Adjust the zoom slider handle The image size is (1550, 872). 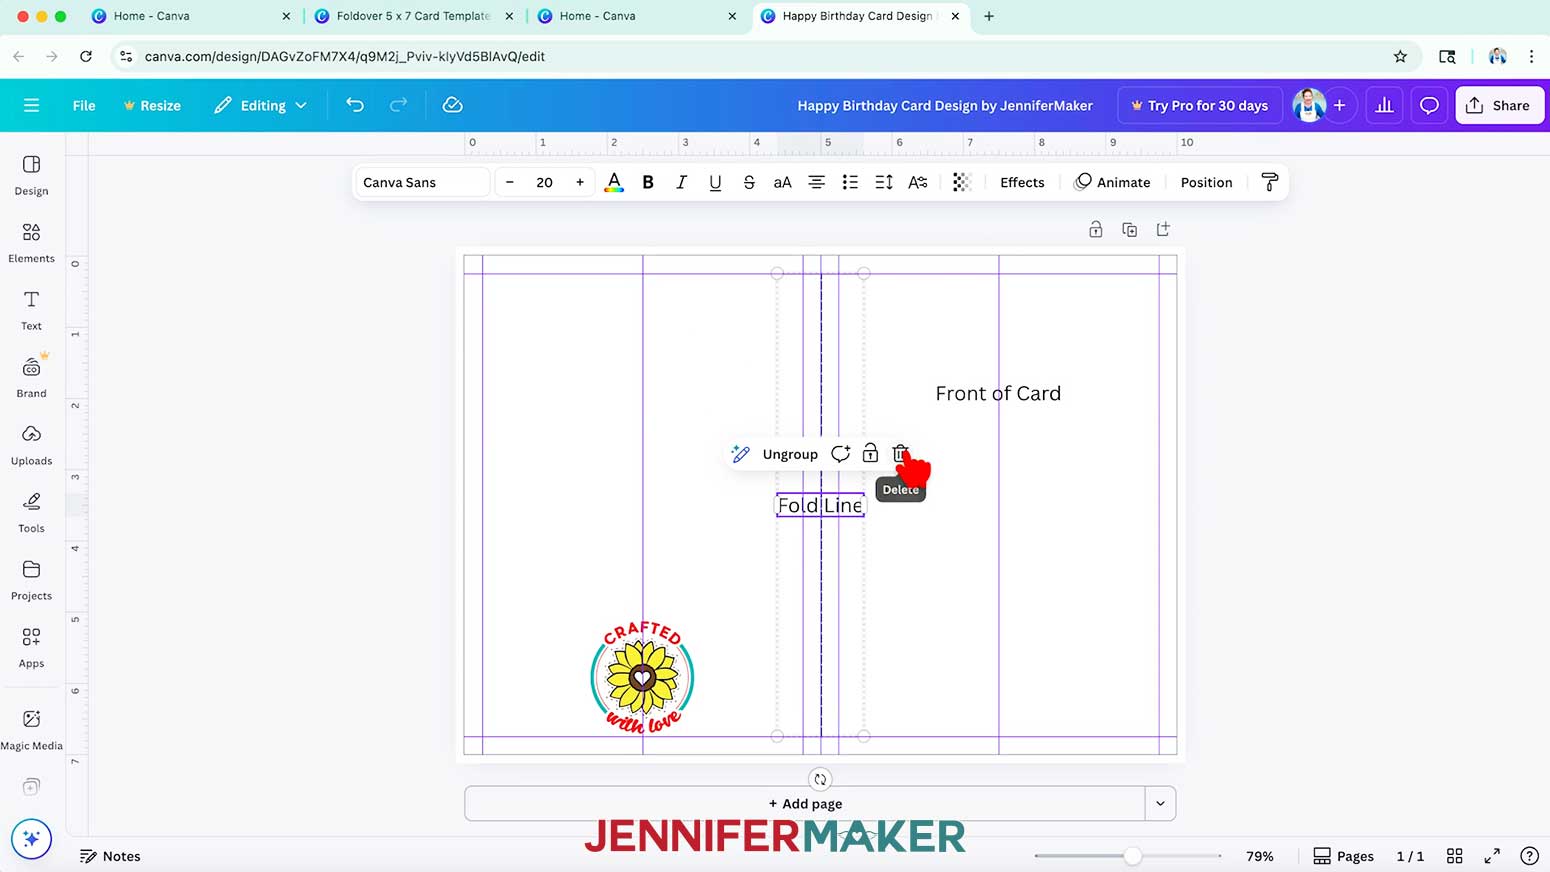[x=1132, y=856]
